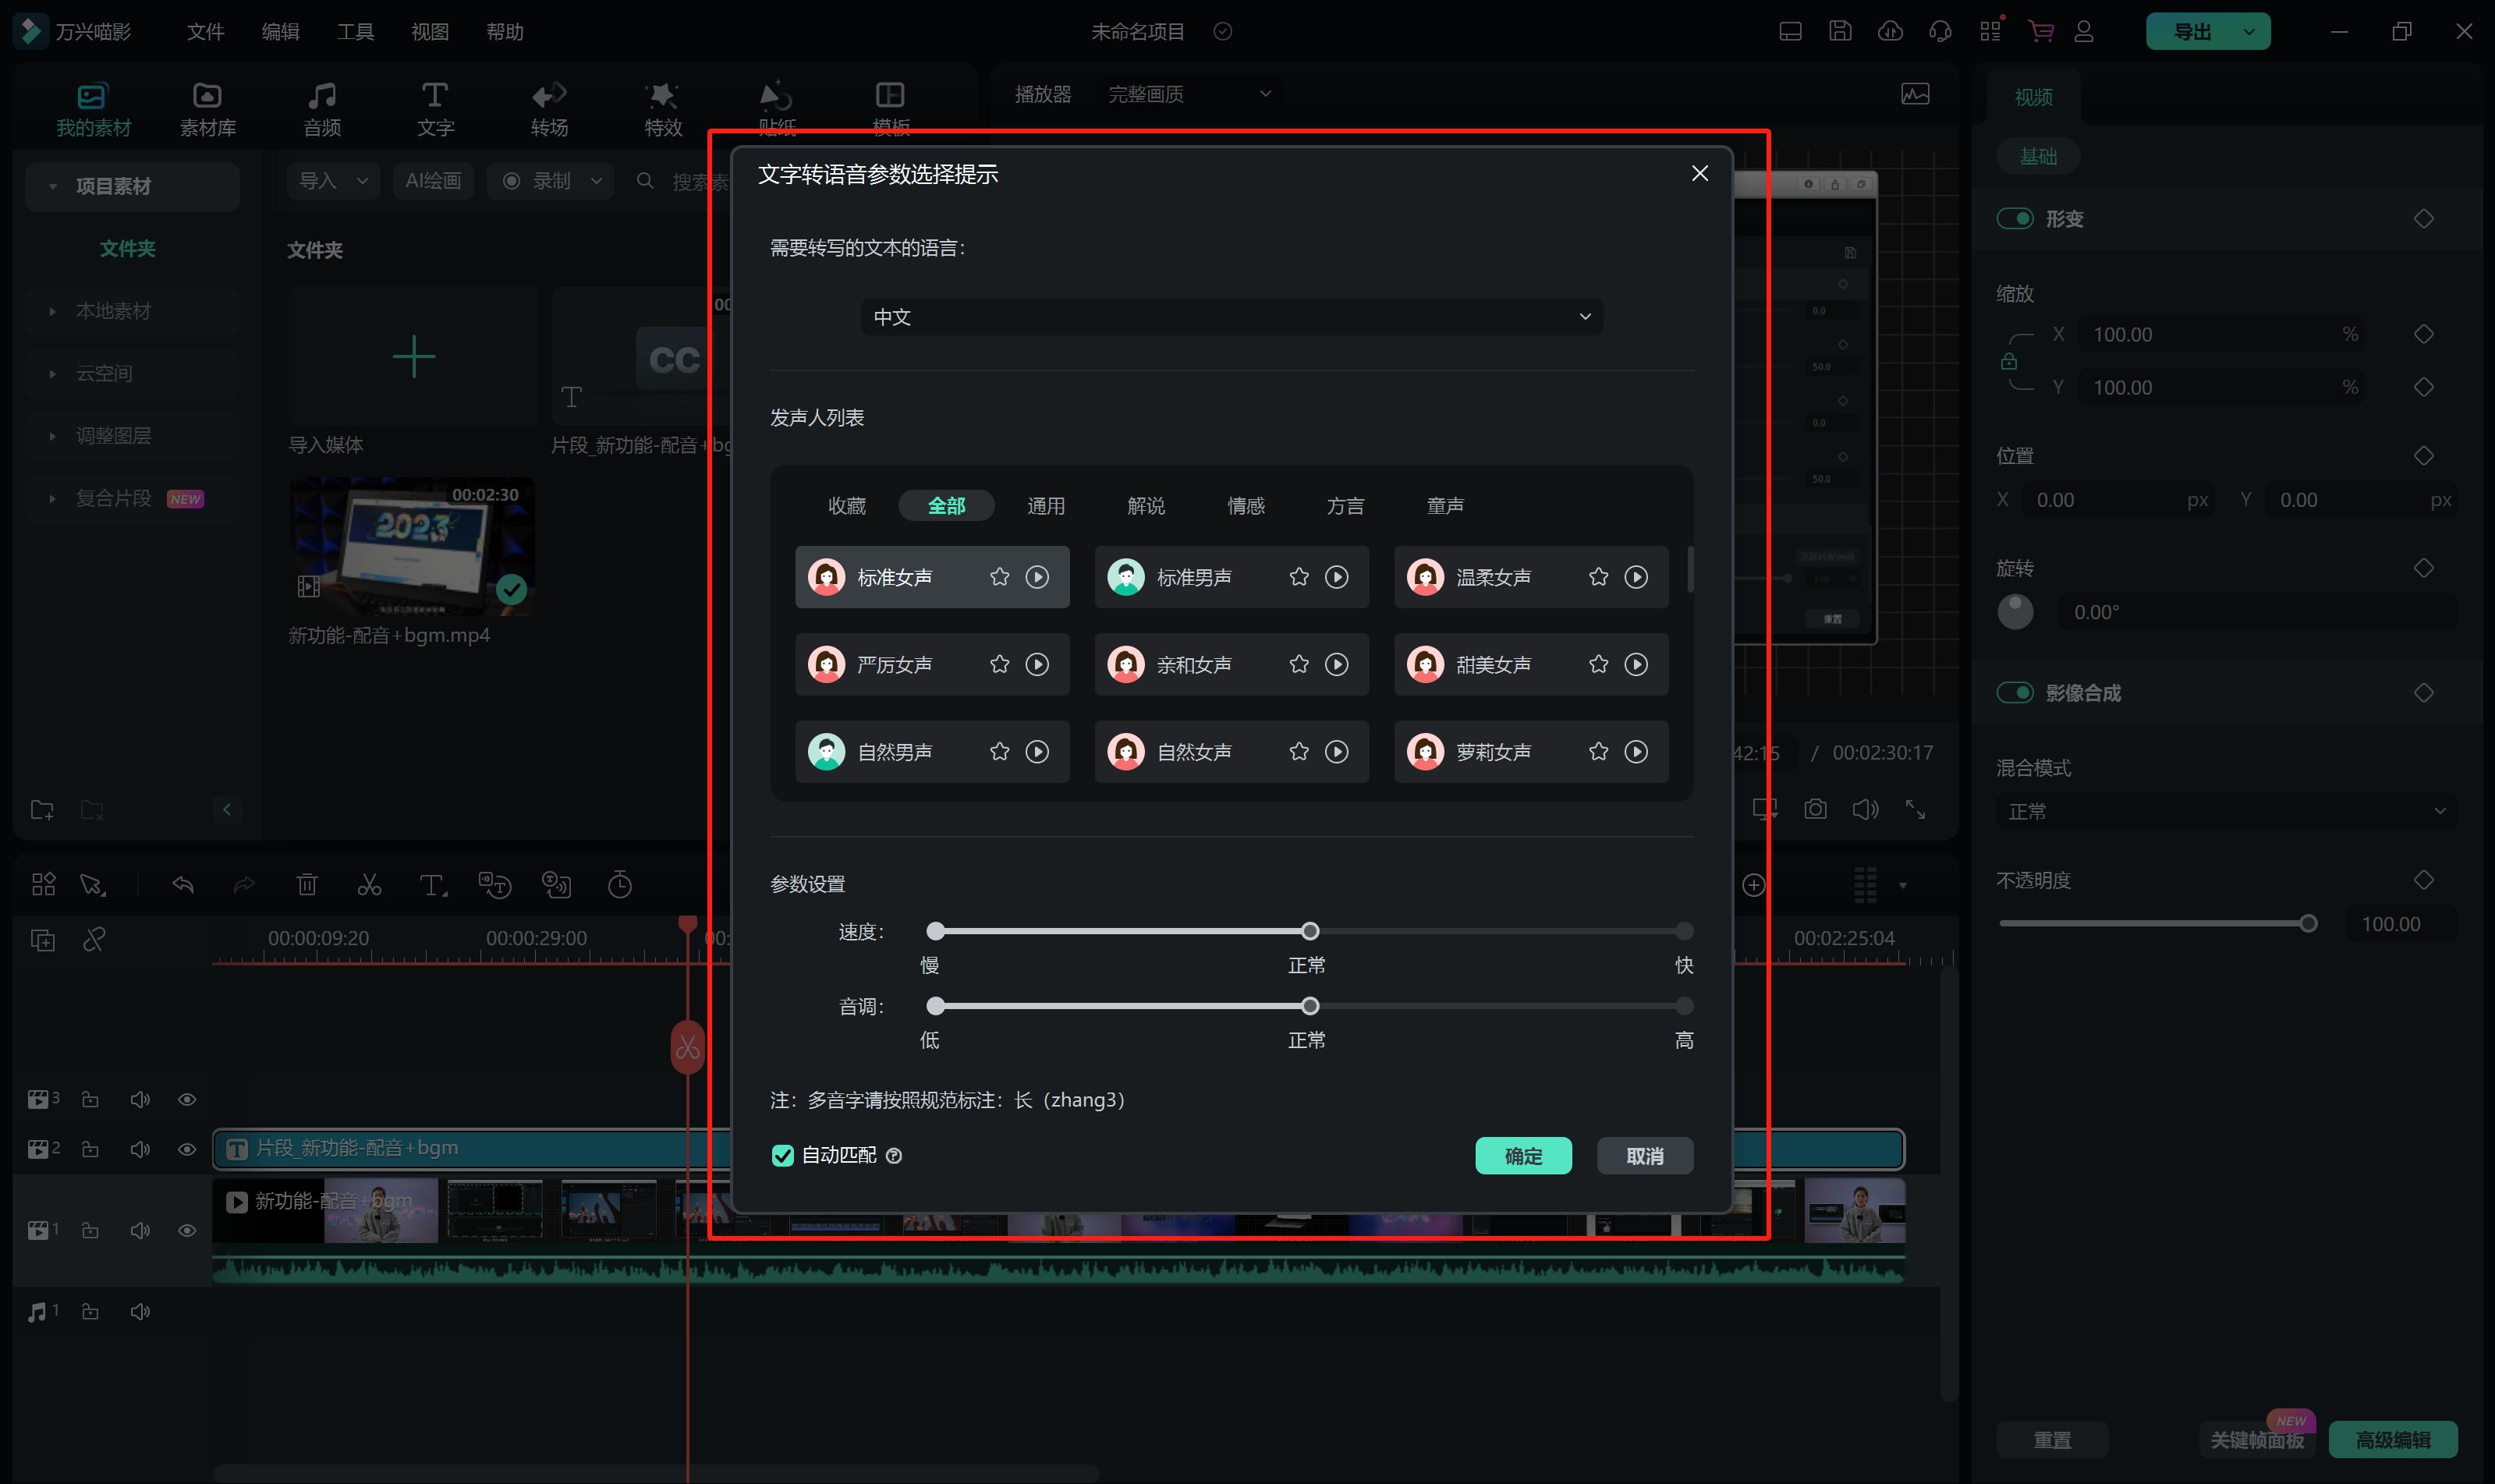
Task: Click the 速度 slider handle at 正常
Action: tap(1310, 931)
